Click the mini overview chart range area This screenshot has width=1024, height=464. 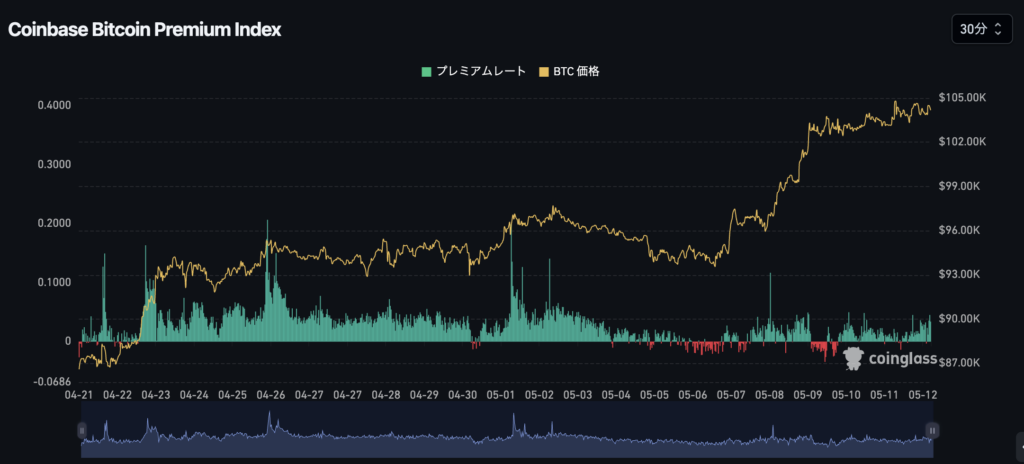[507, 430]
